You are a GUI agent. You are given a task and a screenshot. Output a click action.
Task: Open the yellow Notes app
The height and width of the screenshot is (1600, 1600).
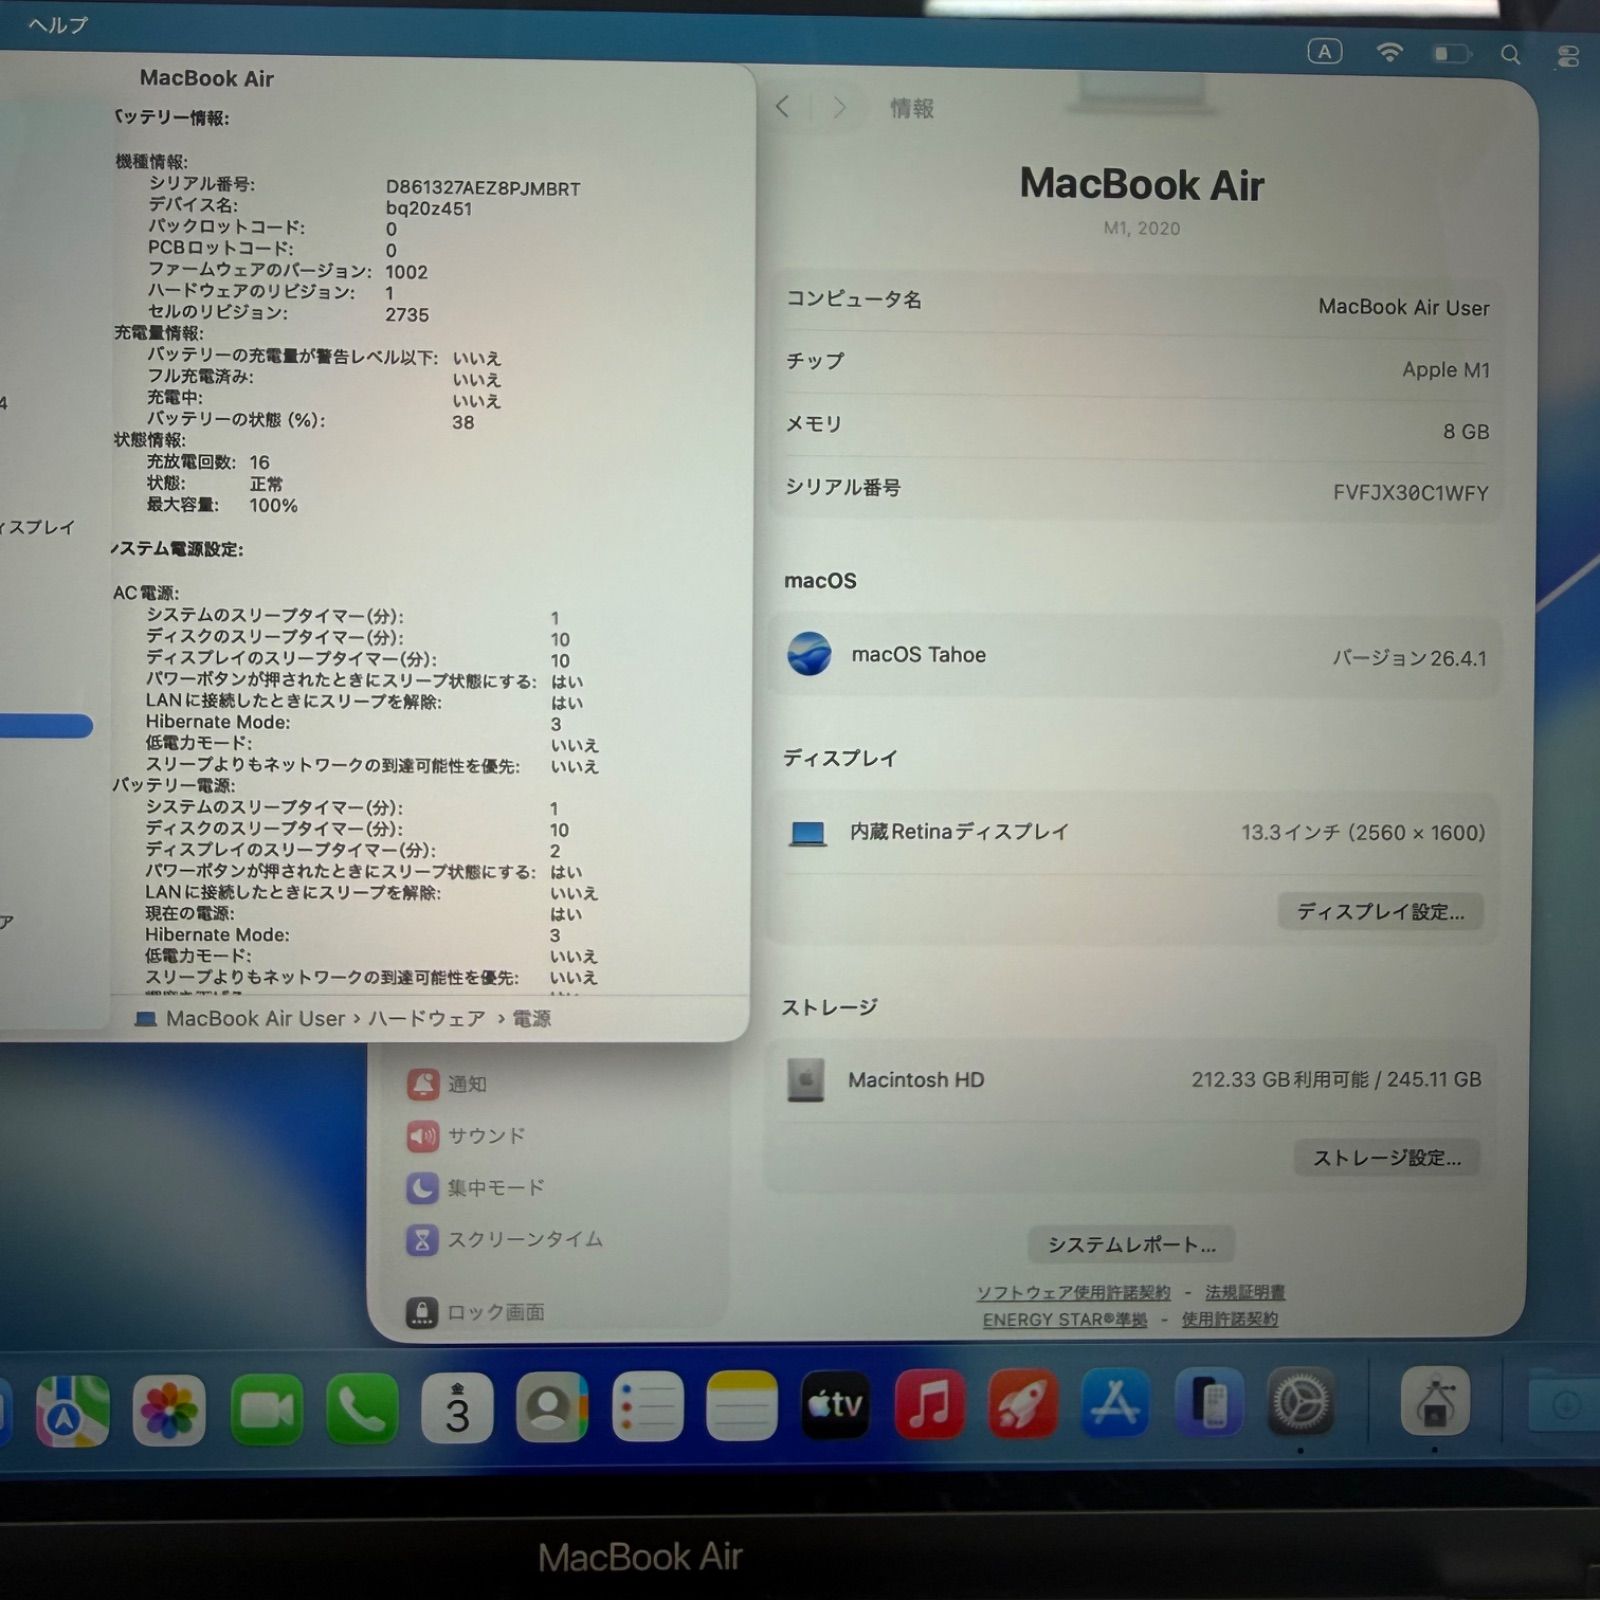point(741,1406)
